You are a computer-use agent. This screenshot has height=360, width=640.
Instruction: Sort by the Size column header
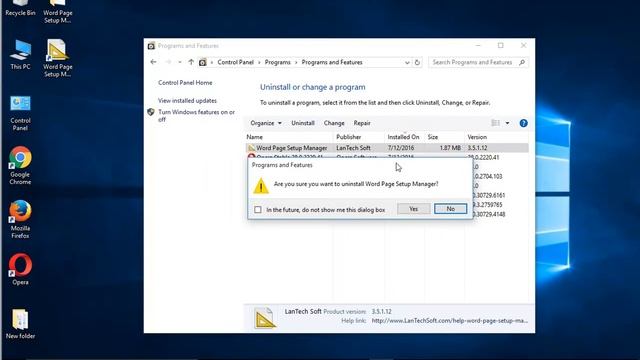(x=444, y=137)
